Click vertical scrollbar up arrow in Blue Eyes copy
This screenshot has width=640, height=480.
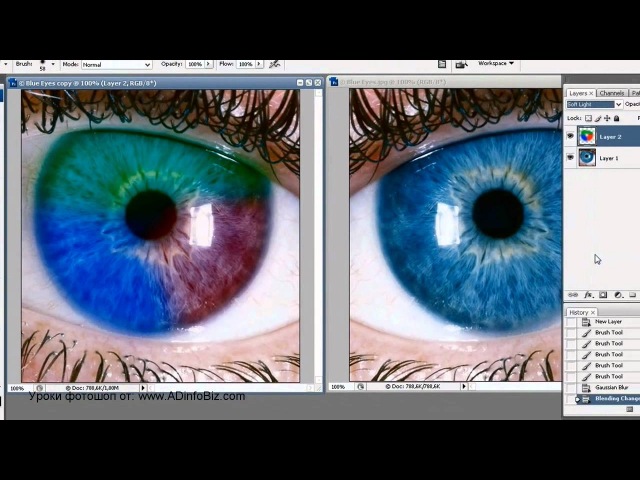point(318,93)
